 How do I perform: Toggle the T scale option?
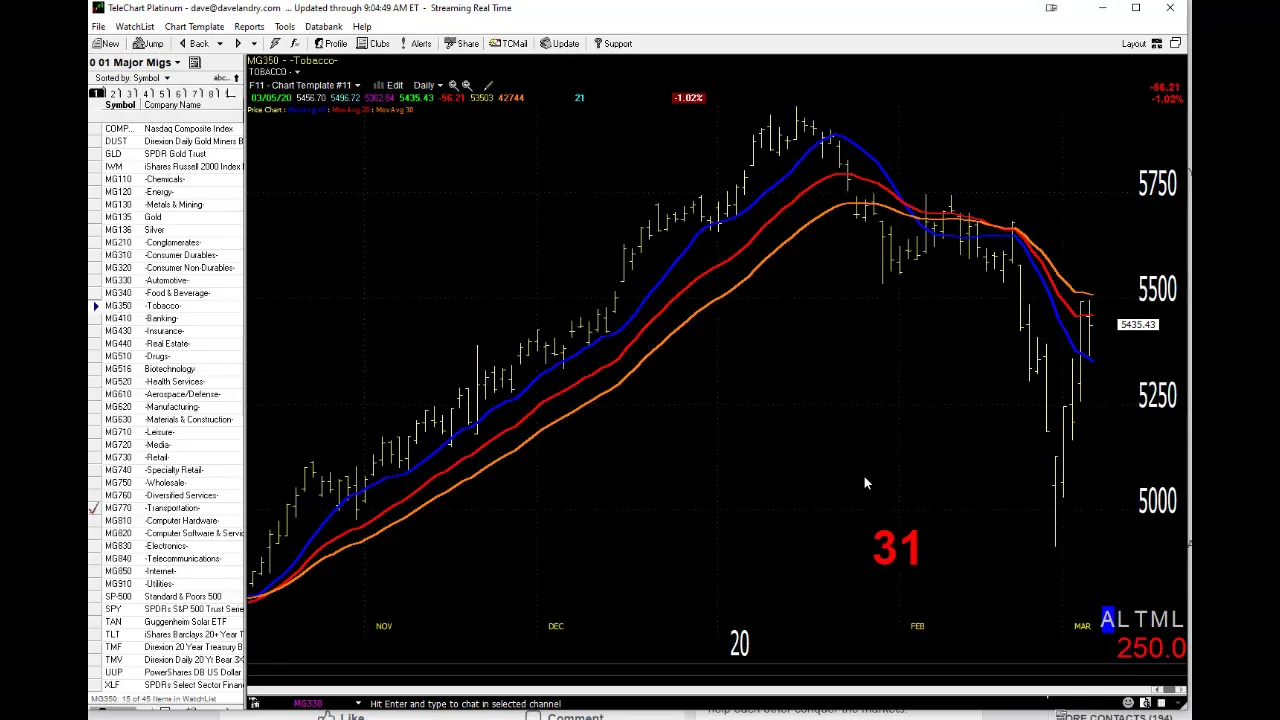coord(1142,620)
